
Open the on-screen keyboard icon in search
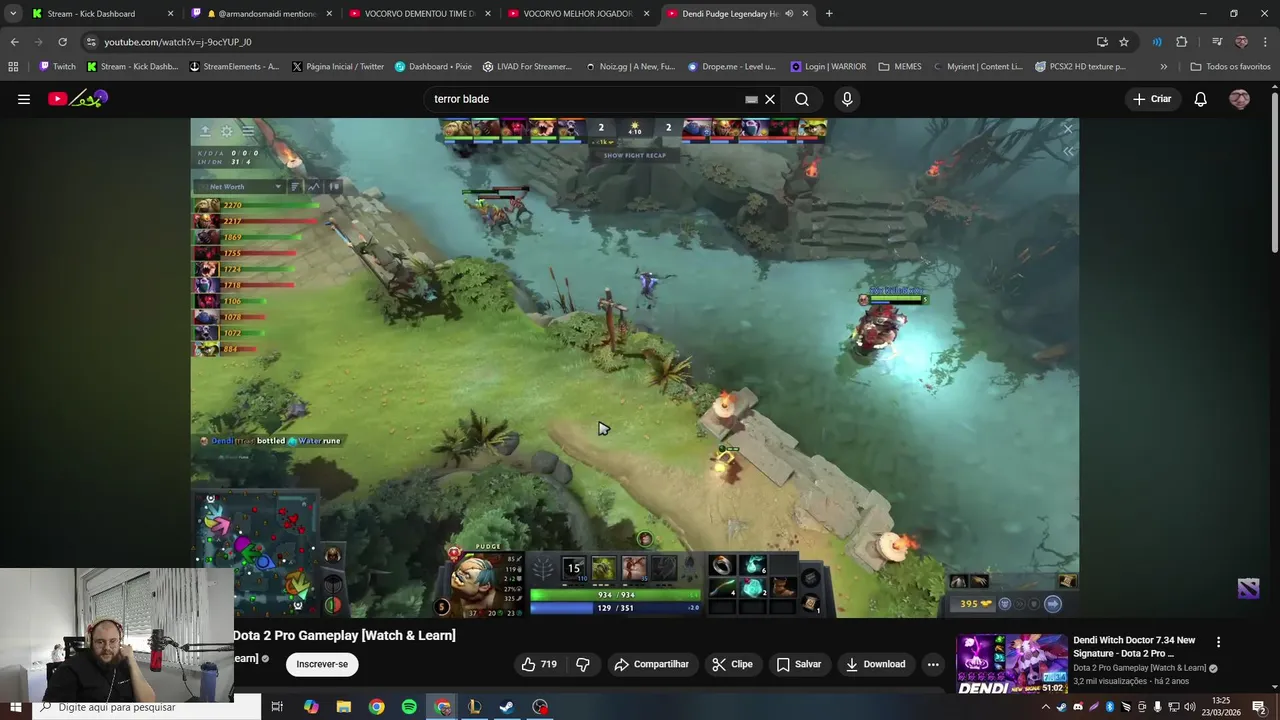click(751, 99)
